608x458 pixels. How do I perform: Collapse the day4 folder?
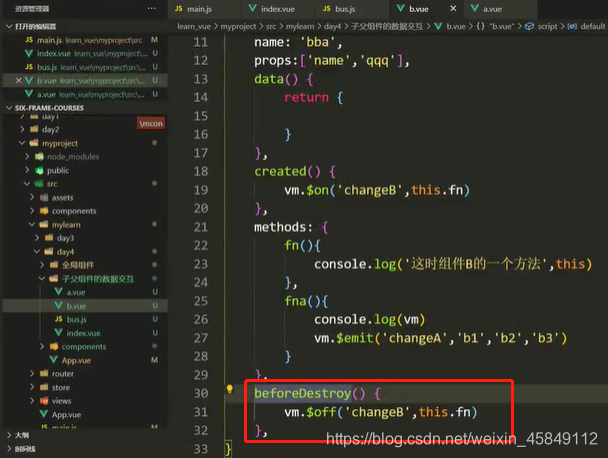click(x=37, y=252)
